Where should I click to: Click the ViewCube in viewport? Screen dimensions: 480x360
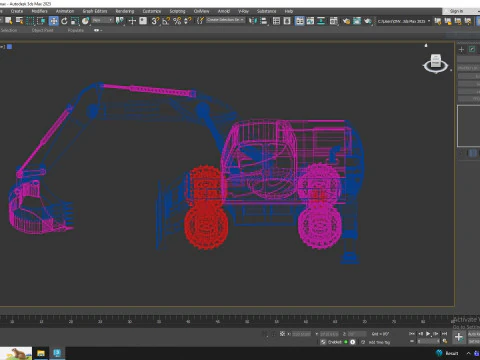click(436, 63)
